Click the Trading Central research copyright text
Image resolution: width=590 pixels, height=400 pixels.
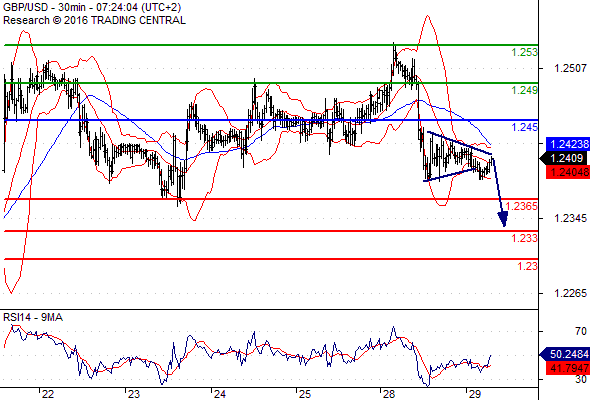click(94, 20)
